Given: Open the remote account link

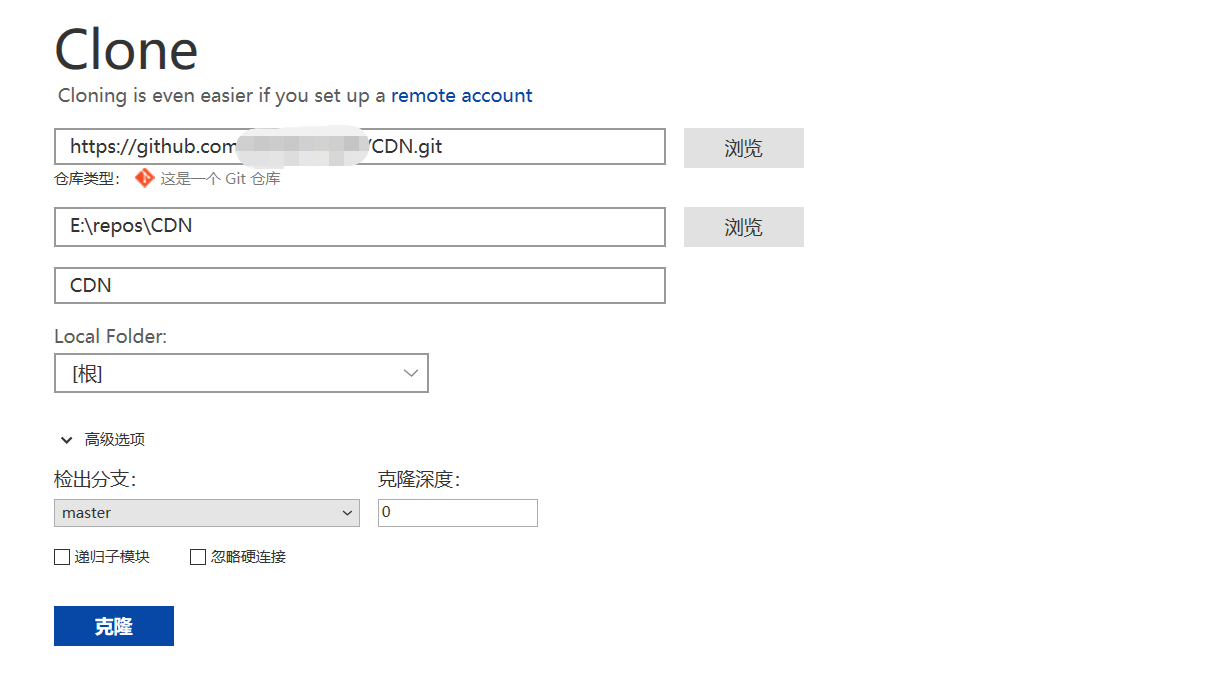Looking at the screenshot, I should (461, 96).
